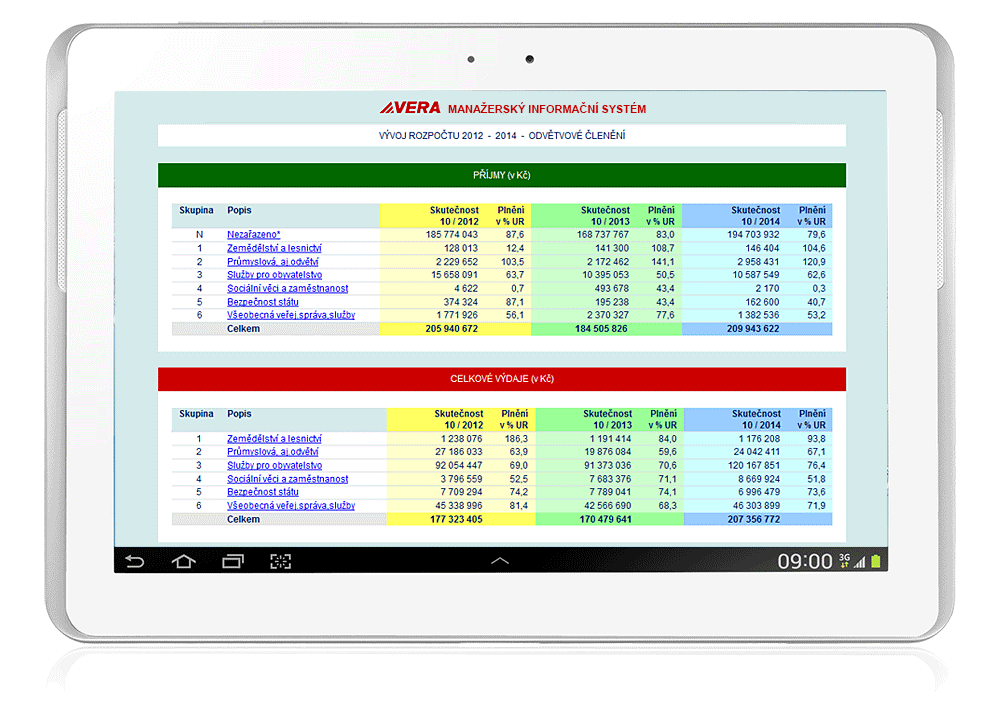The width and height of the screenshot is (1000, 716).
Task: Click the VÝVOJ ROZPOČTU 2012 - 2014 title bar
Action: tap(501, 135)
